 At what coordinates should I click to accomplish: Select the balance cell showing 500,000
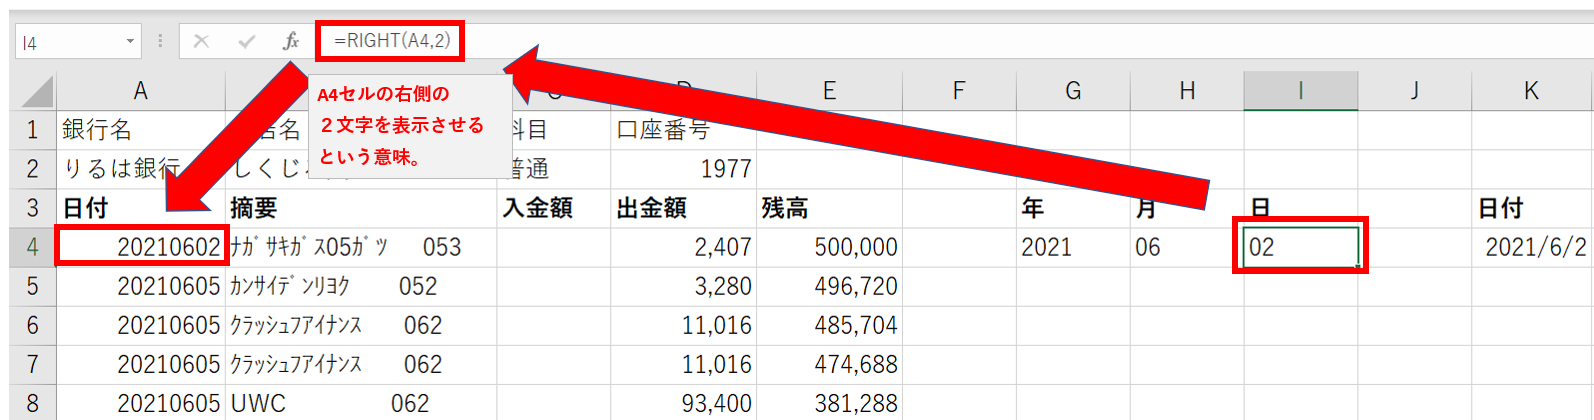coord(829,247)
